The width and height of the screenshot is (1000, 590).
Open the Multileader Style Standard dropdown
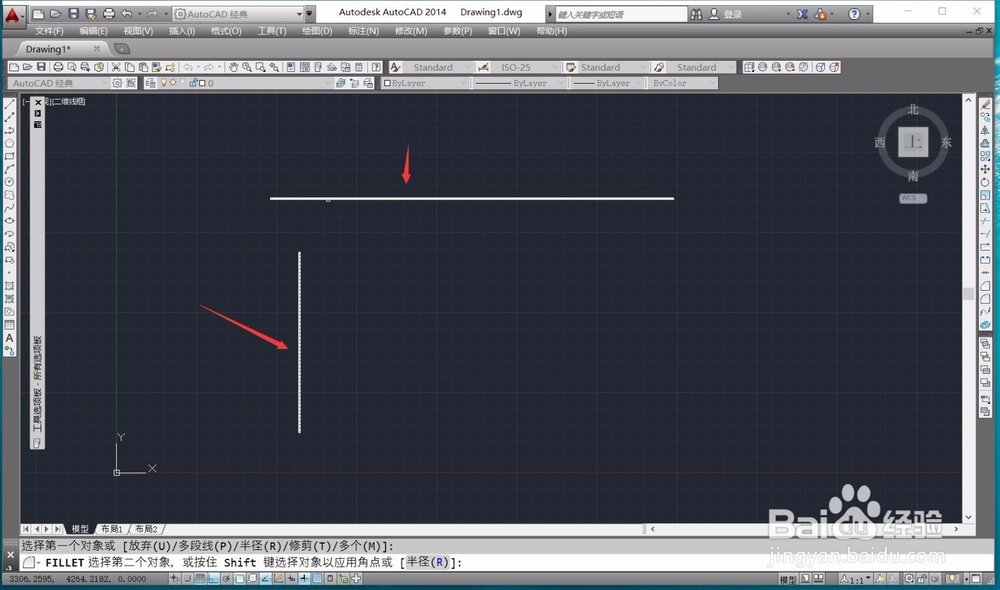point(701,67)
